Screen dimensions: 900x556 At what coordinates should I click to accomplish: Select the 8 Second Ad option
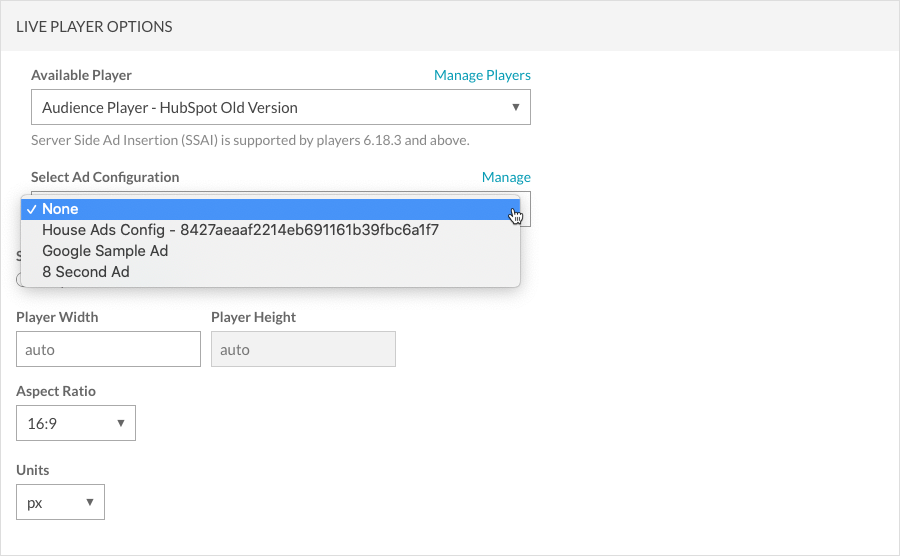tap(86, 272)
